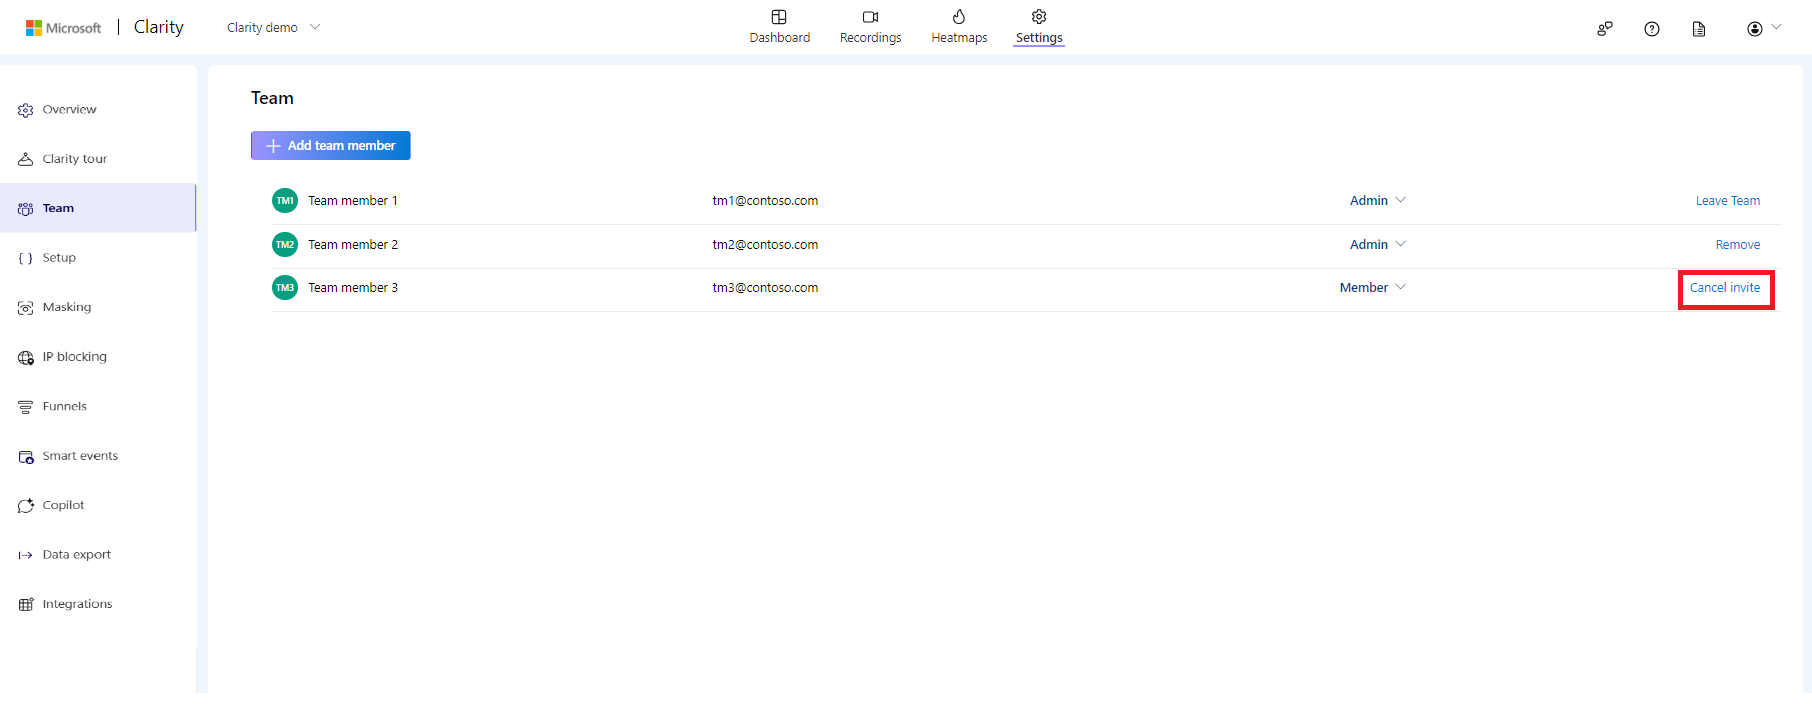Click tm2@contoso.com email text
This screenshot has height=706, width=1812.
[765, 245]
